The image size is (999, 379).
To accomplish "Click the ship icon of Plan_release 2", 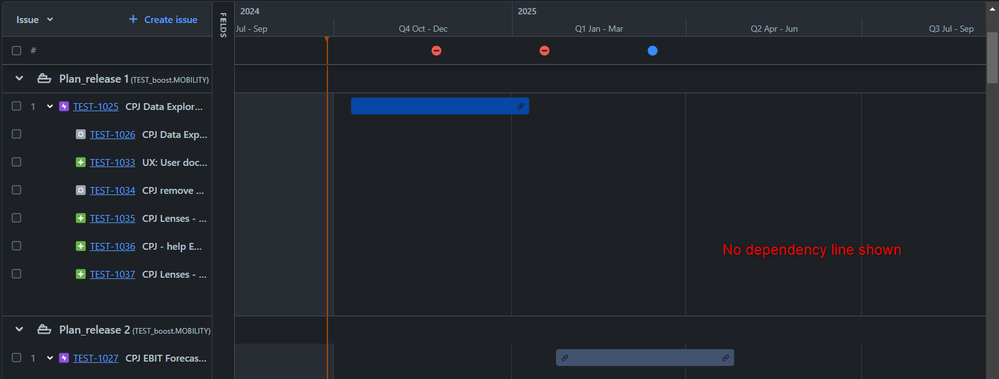I will pyautogui.click(x=44, y=330).
